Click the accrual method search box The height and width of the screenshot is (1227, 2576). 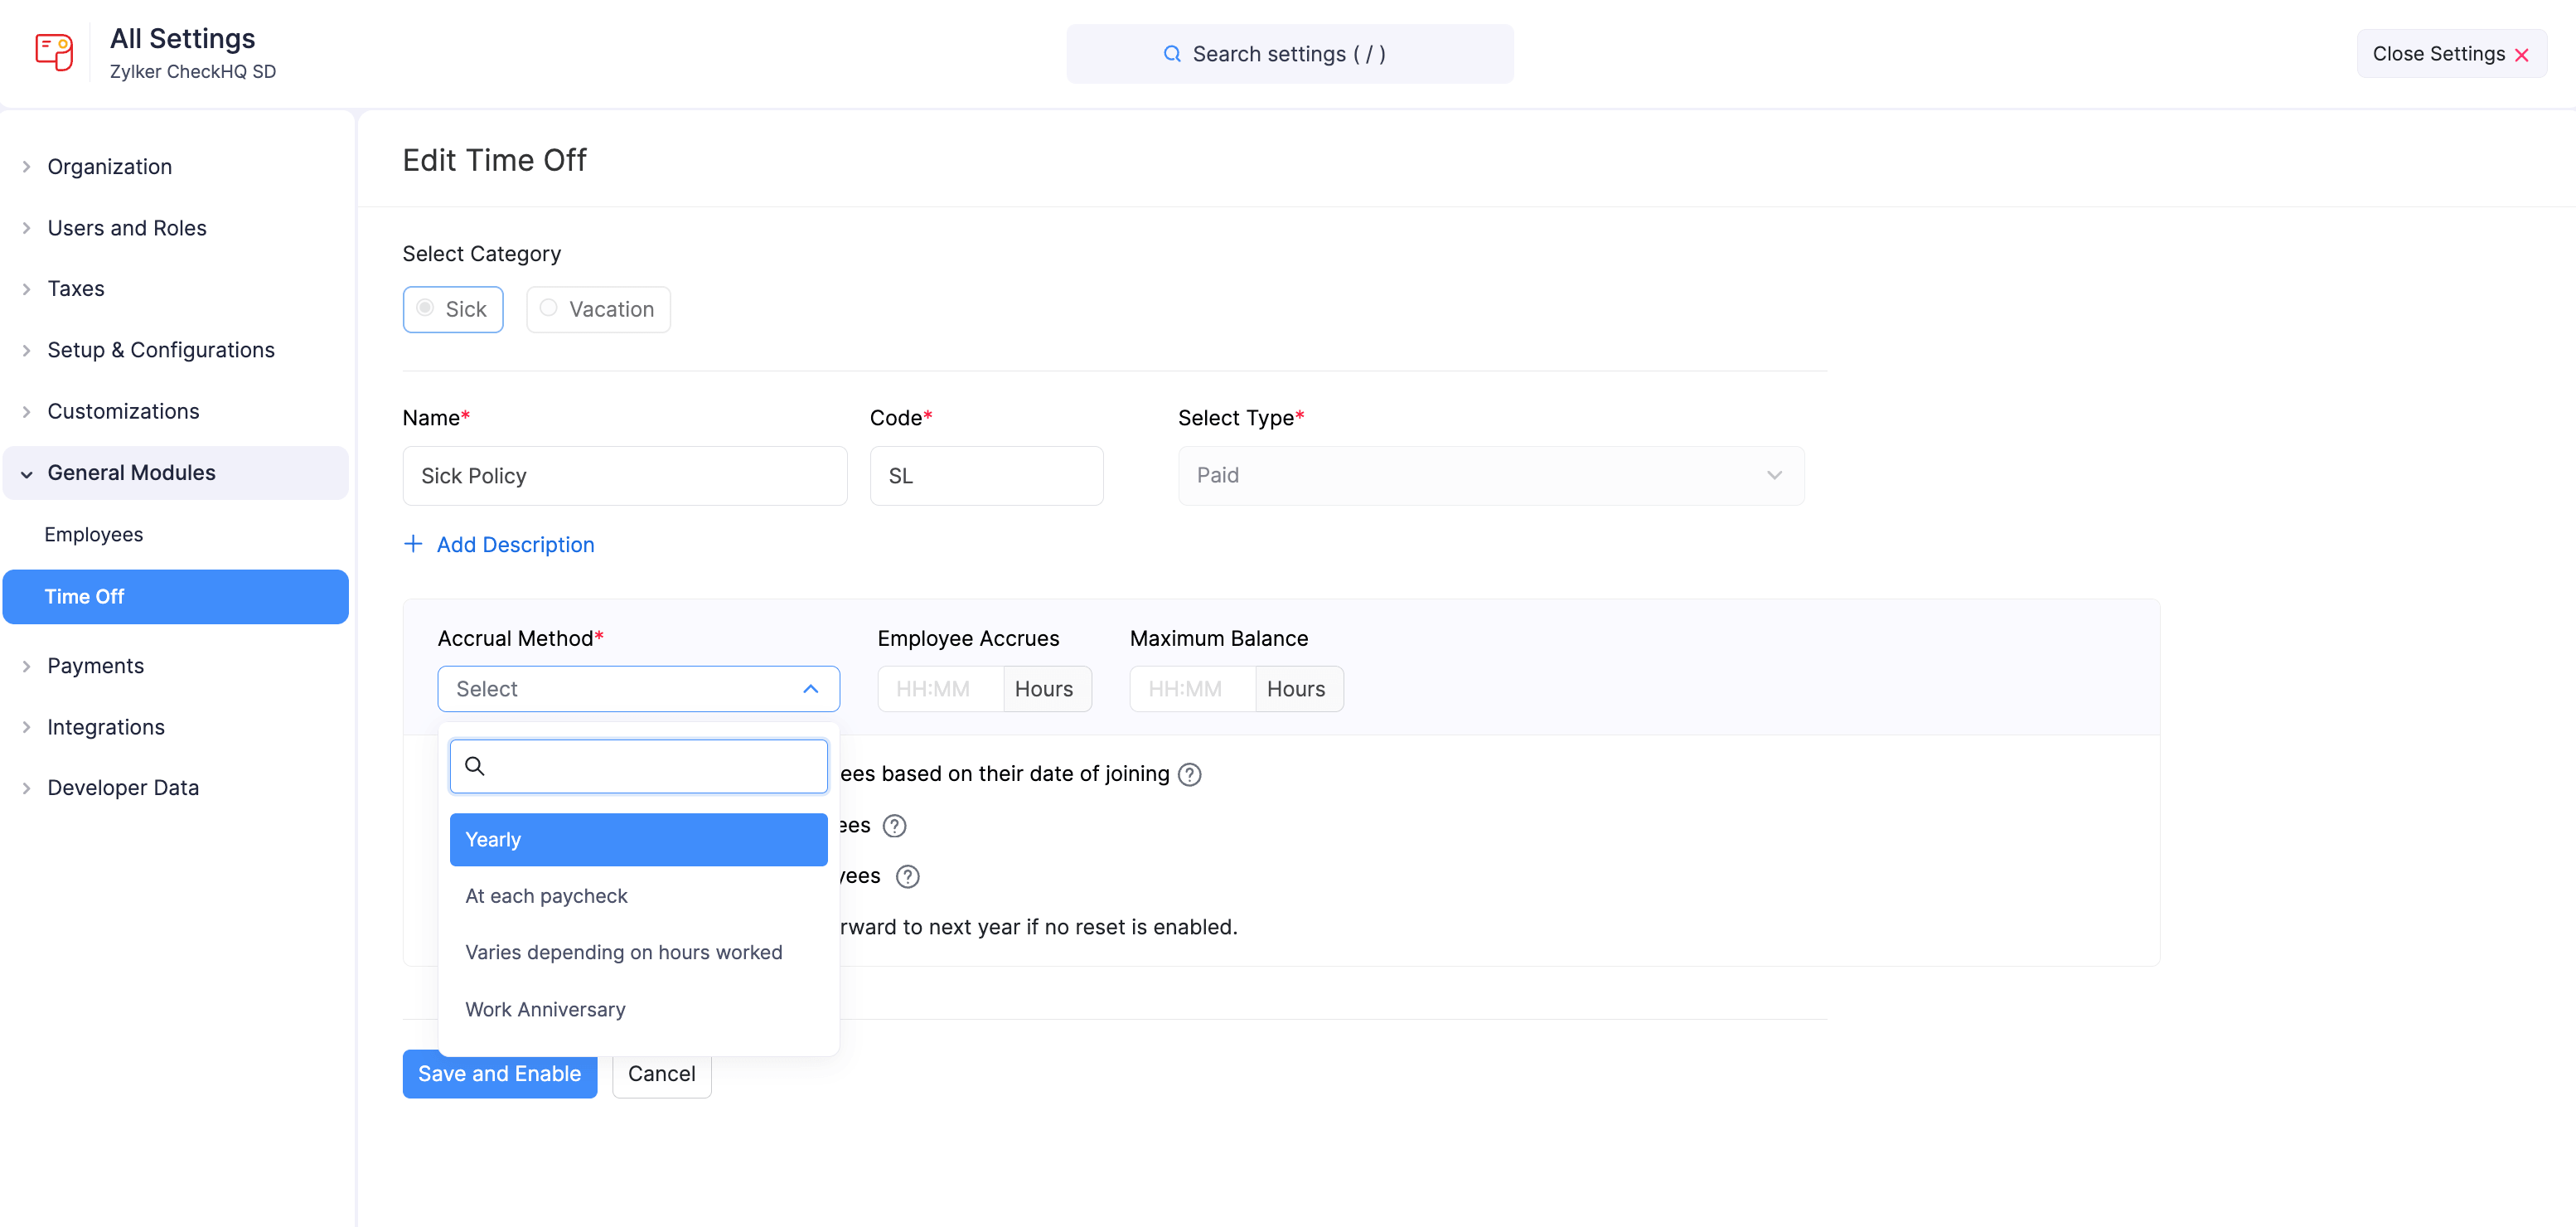tap(638, 766)
